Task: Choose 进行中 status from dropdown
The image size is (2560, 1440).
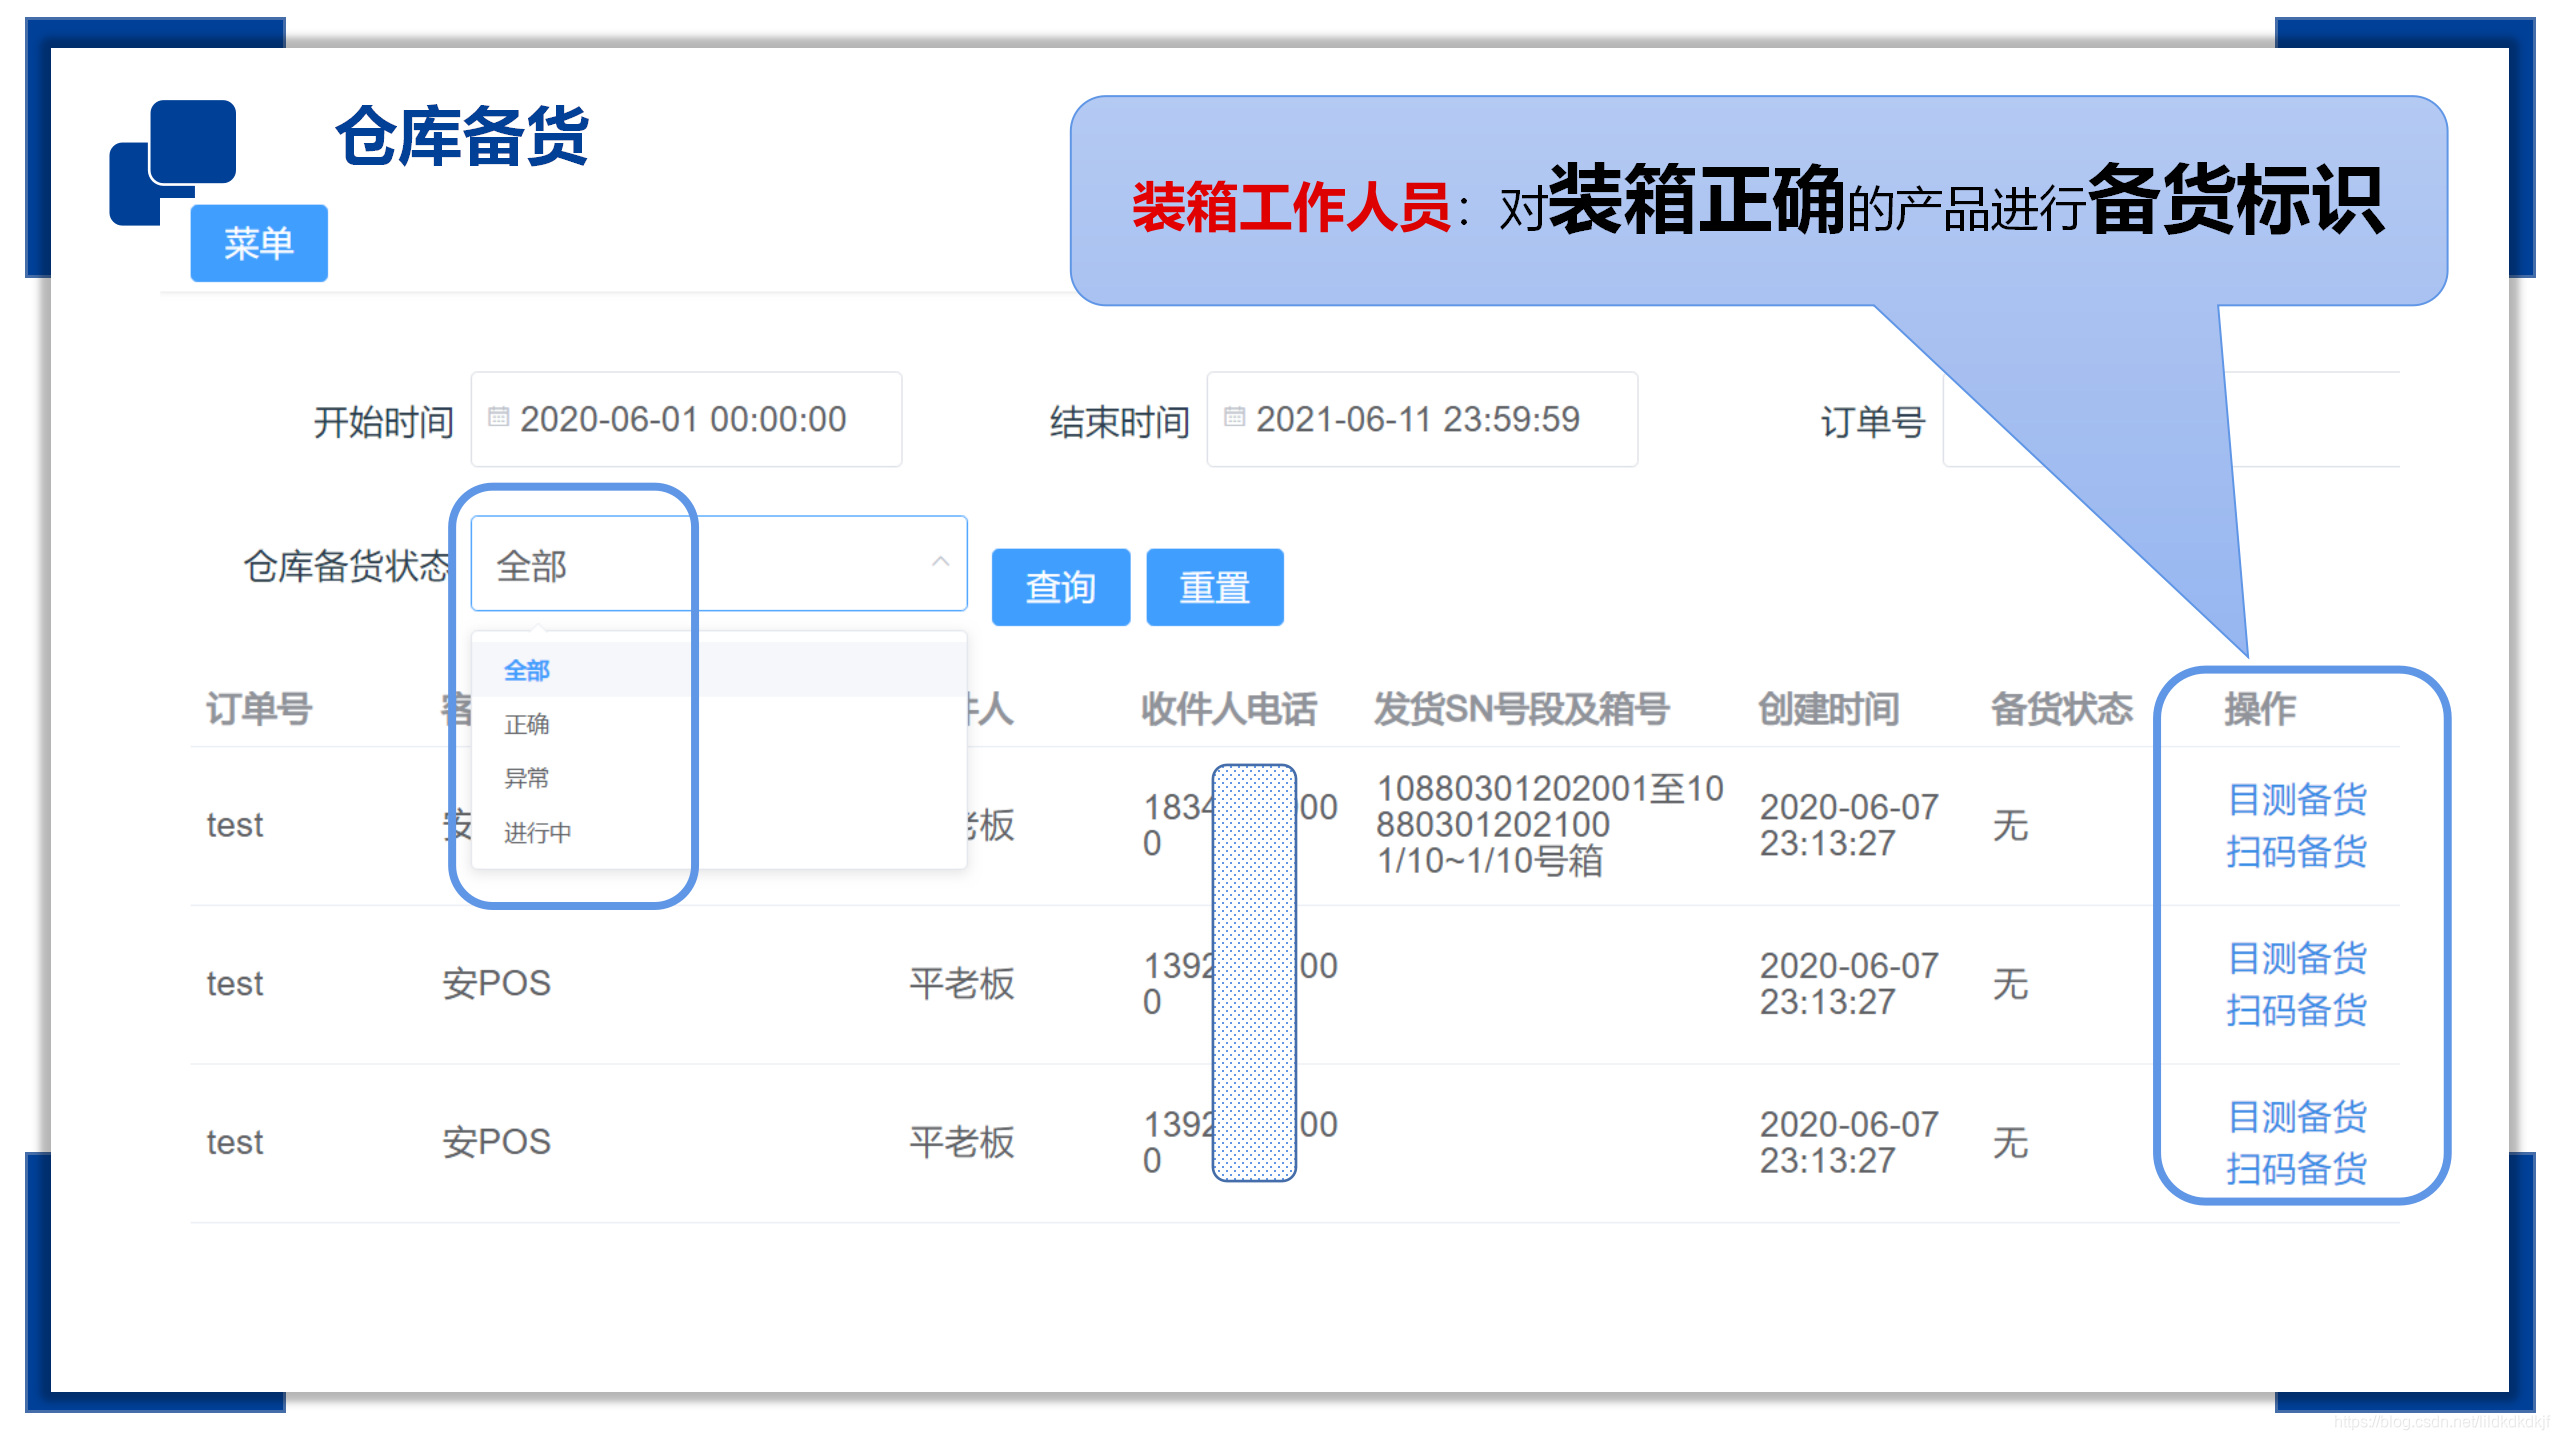Action: (x=537, y=832)
